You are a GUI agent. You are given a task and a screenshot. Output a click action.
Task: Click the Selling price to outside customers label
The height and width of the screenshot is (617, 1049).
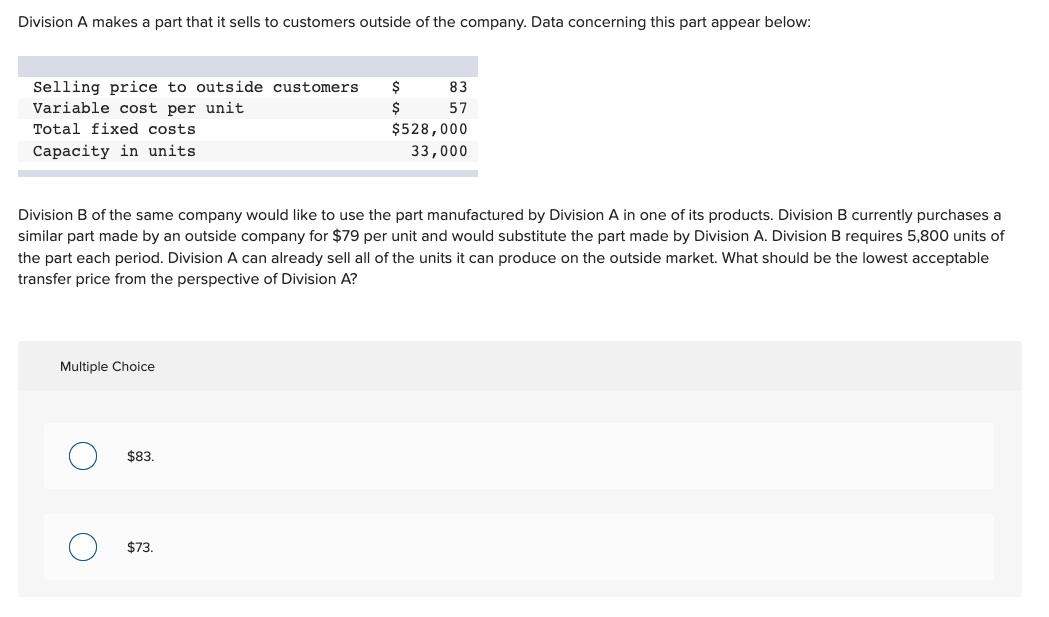196,87
